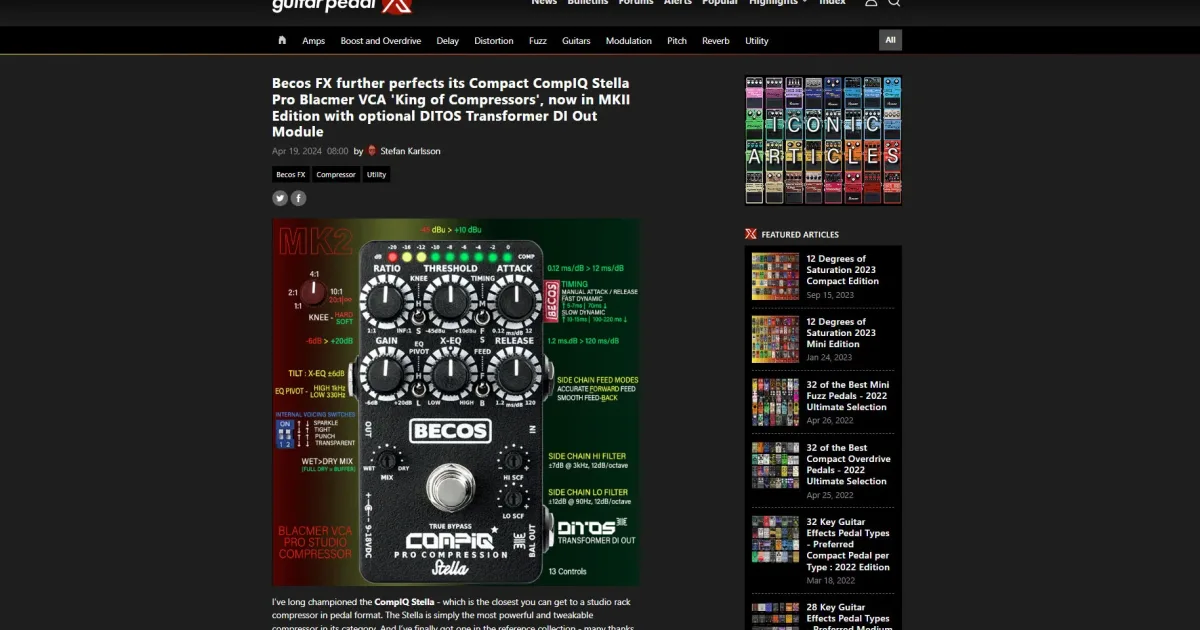The width and height of the screenshot is (1200, 630).
Task: Expand the Highlights dropdown menu
Action: click(x=777, y=3)
